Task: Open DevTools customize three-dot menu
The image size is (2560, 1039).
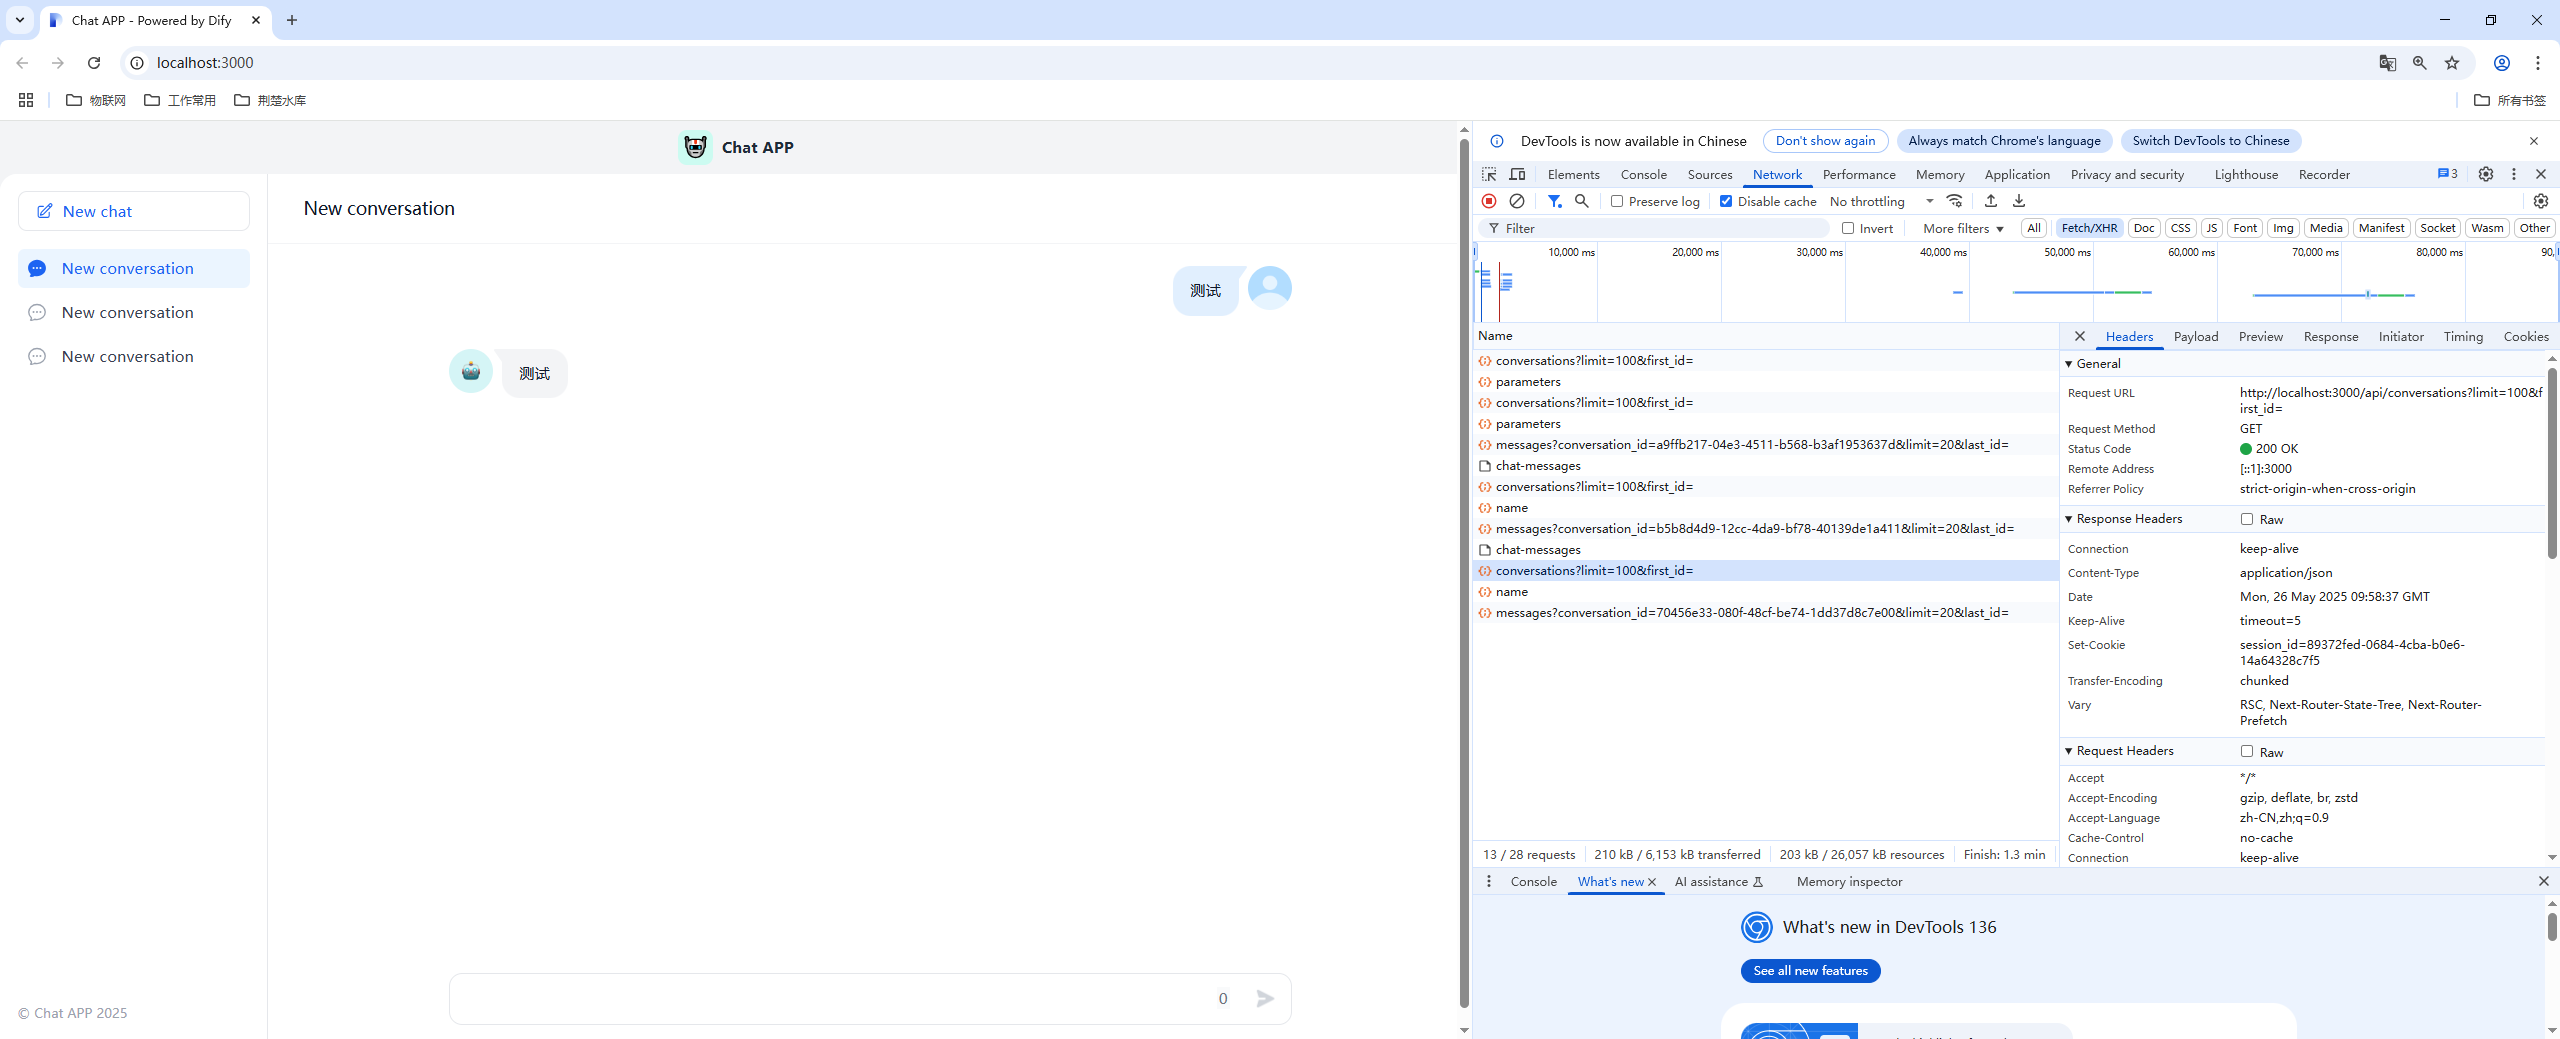Action: pos(2514,174)
